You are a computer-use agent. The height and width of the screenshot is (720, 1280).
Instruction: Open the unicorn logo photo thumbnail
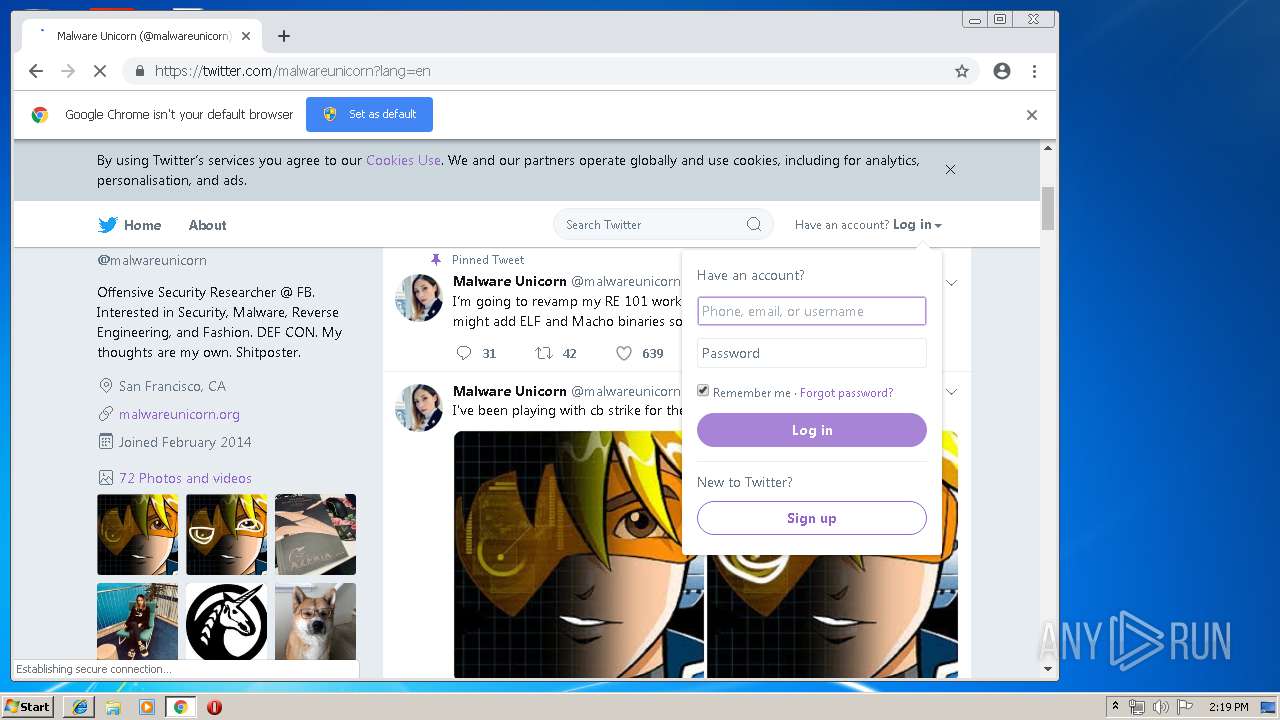click(x=227, y=622)
